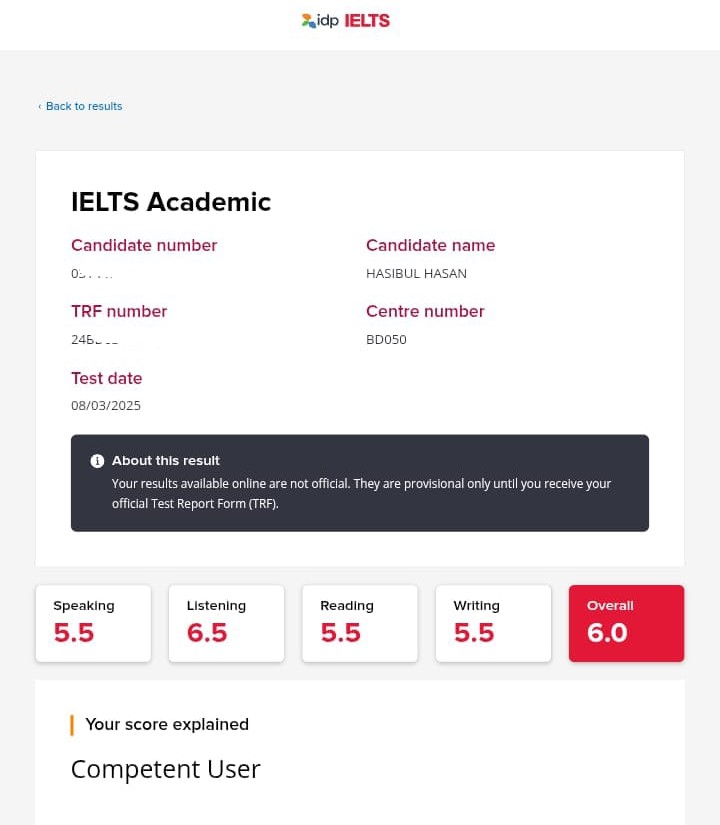Image resolution: width=720 pixels, height=825 pixels.
Task: Click the red Overall 6.0 card
Action: (x=626, y=623)
